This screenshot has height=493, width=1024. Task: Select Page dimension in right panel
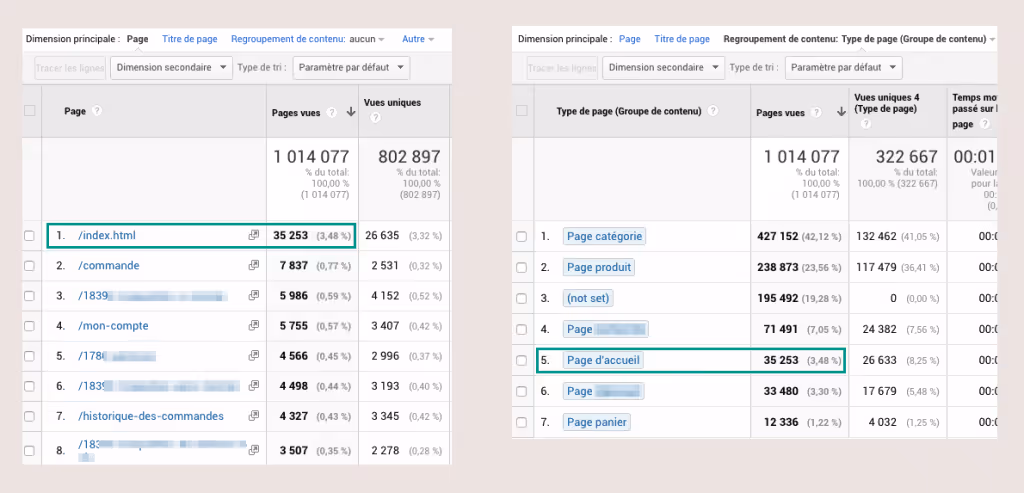click(630, 39)
